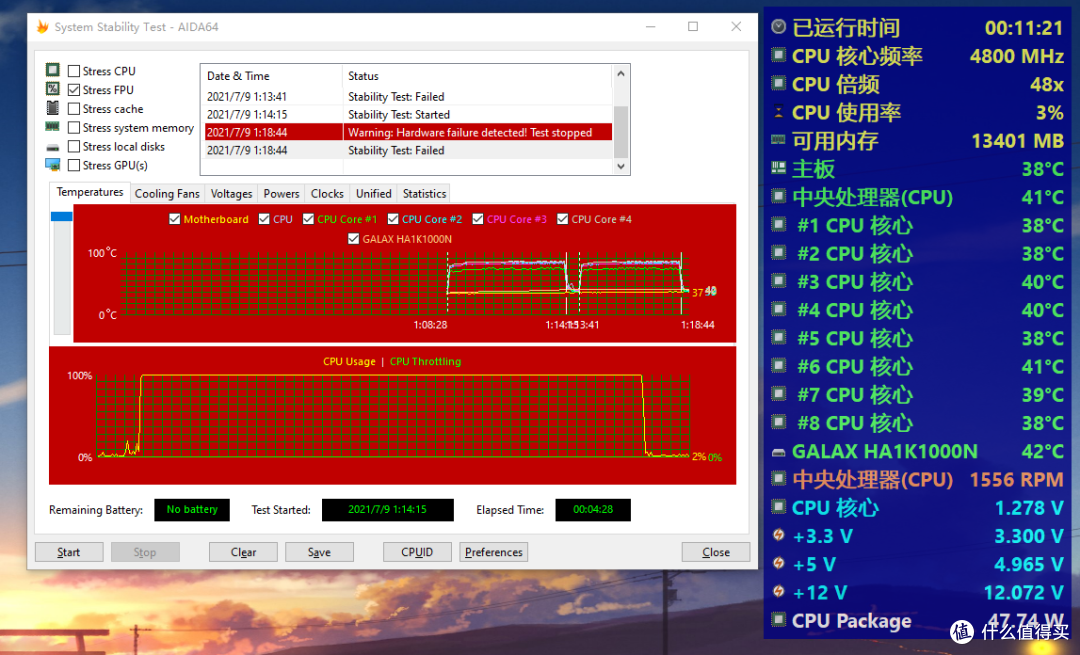Click the AIDA64 flame icon in title bar
This screenshot has width=1080, height=655.
click(41, 27)
